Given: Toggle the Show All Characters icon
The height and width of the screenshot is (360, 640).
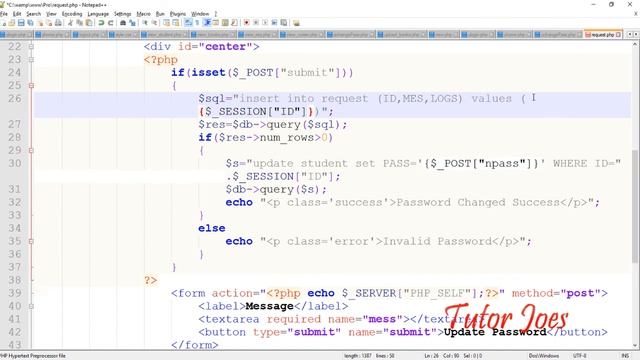Looking at the screenshot, I should pos(197,23).
